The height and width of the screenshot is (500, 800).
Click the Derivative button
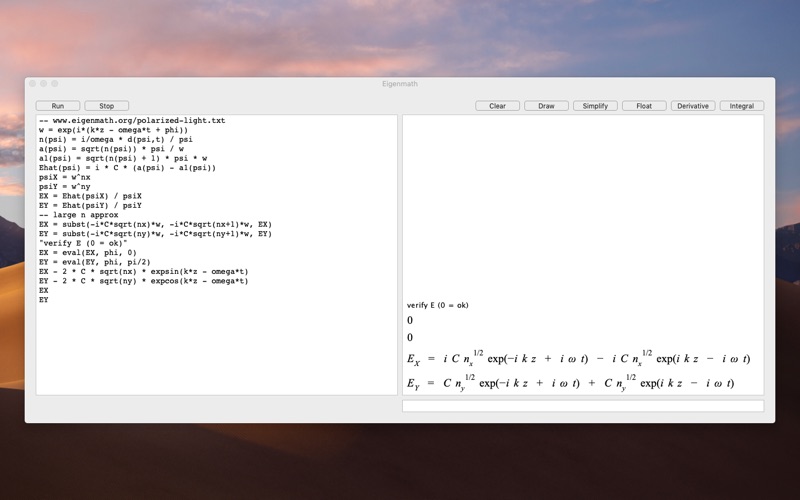click(x=693, y=106)
